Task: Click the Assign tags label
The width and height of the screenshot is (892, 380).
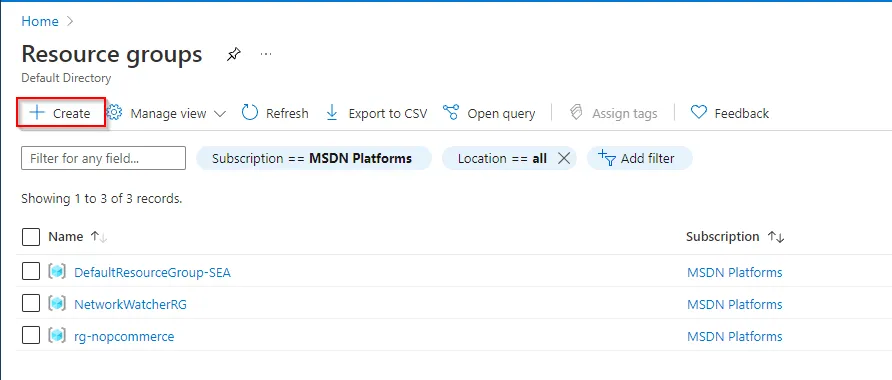Action: point(625,114)
